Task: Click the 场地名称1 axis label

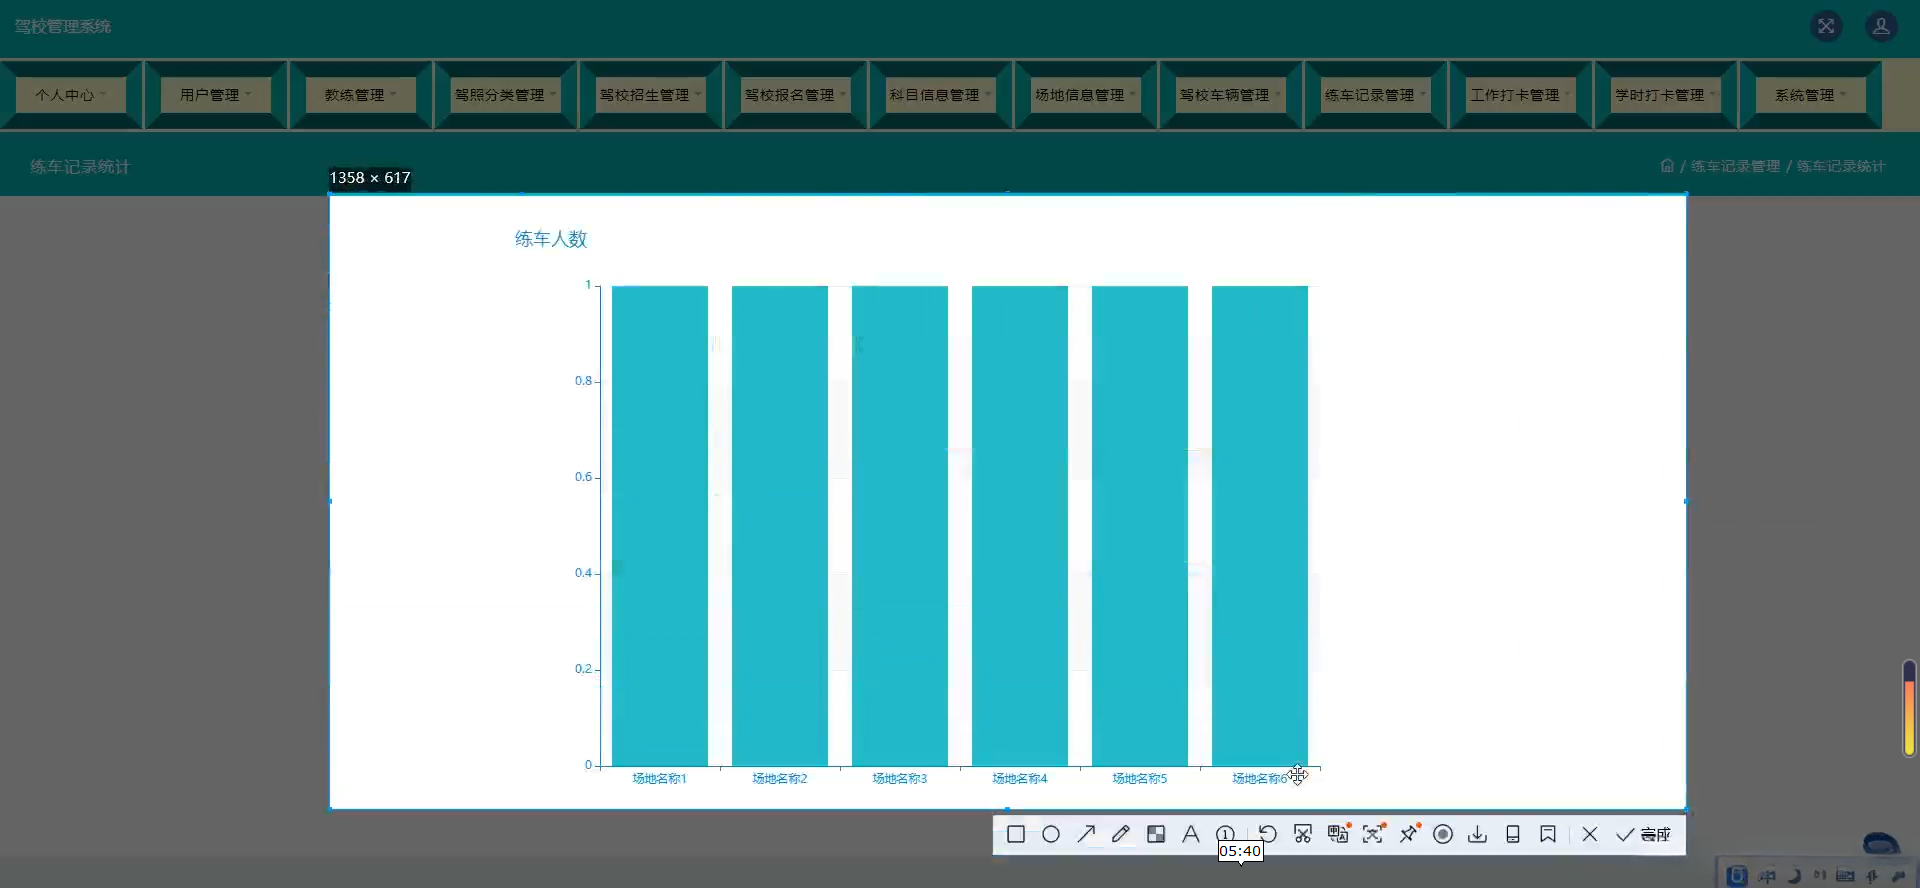Action: [660, 778]
